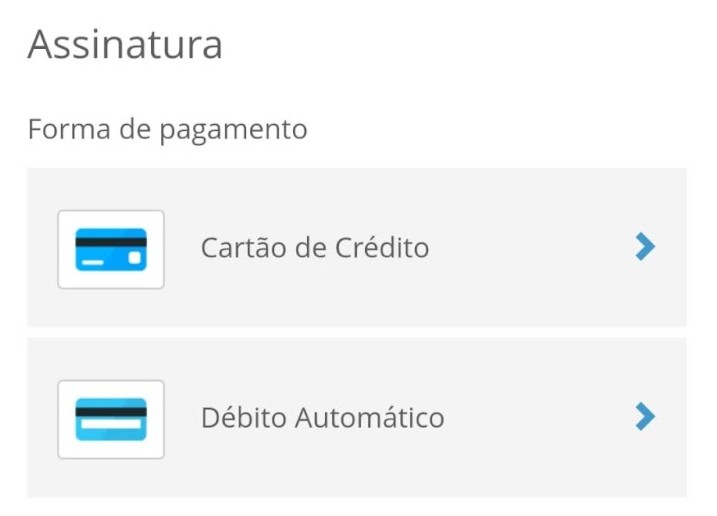Click the small chip on credit card icon
717x516 pixels.
[x=134, y=258]
